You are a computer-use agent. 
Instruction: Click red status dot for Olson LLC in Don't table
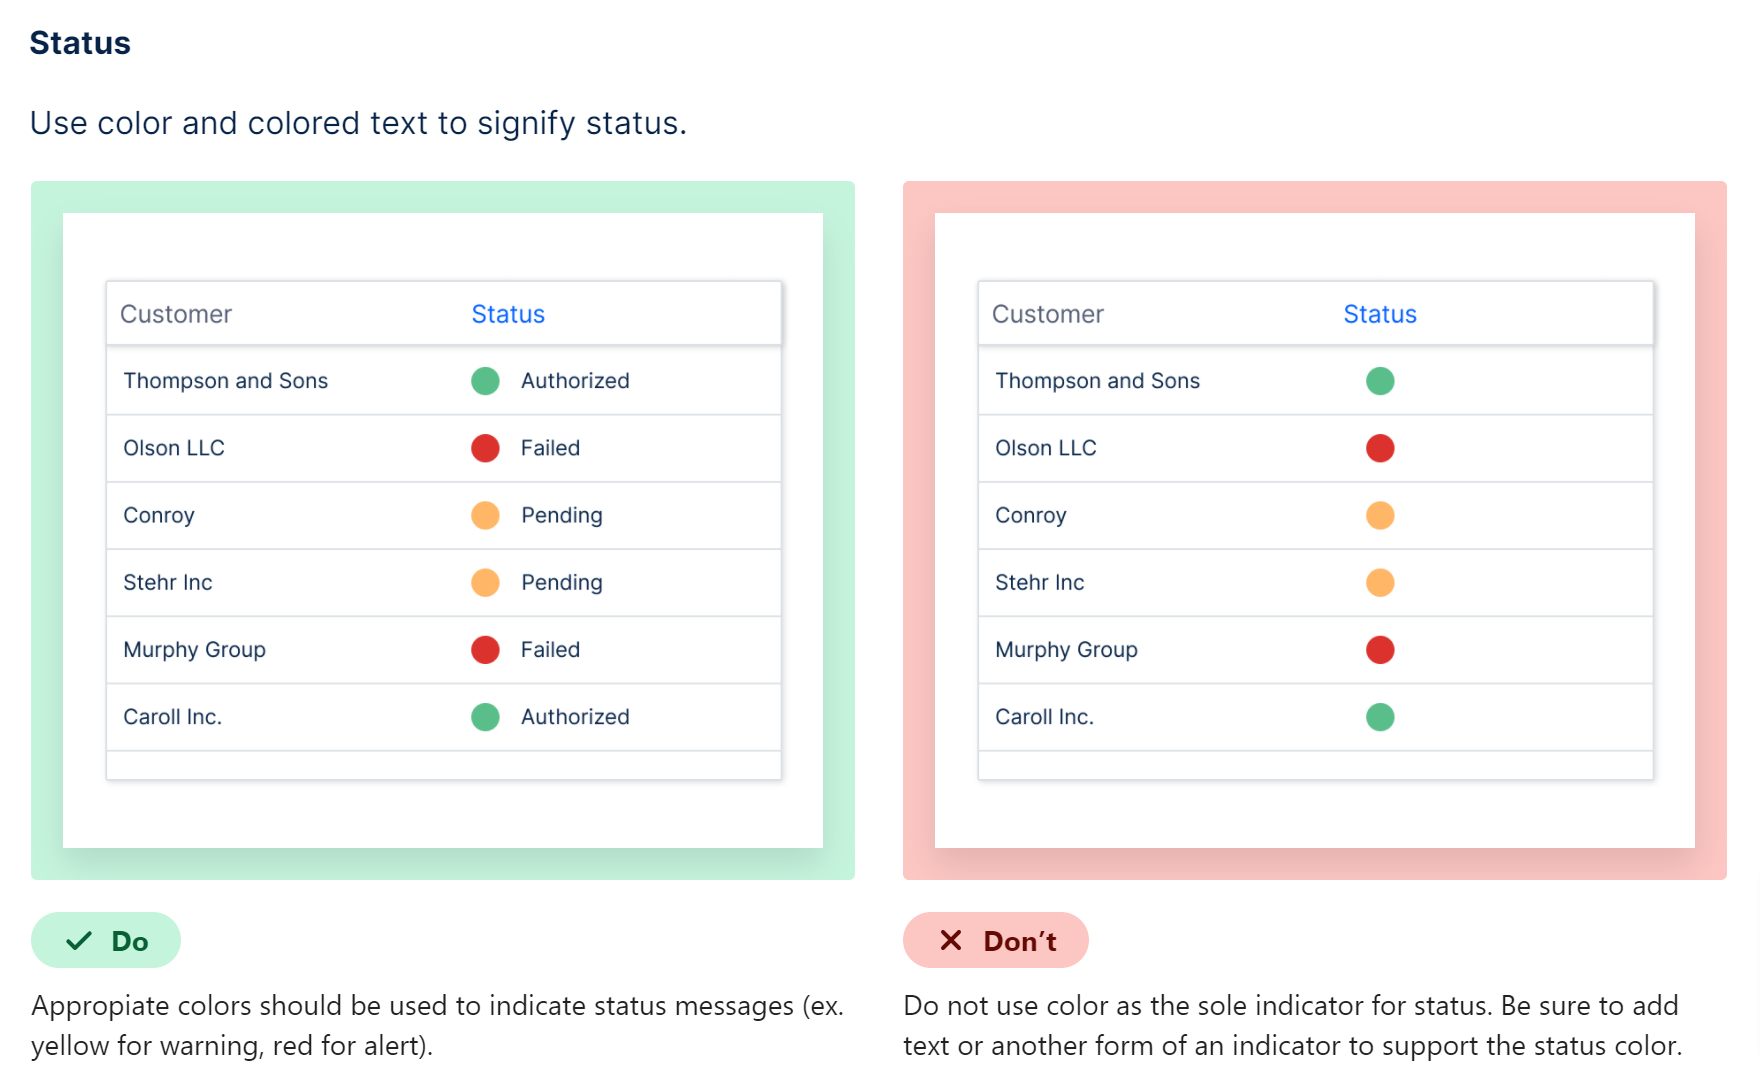coord(1380,448)
